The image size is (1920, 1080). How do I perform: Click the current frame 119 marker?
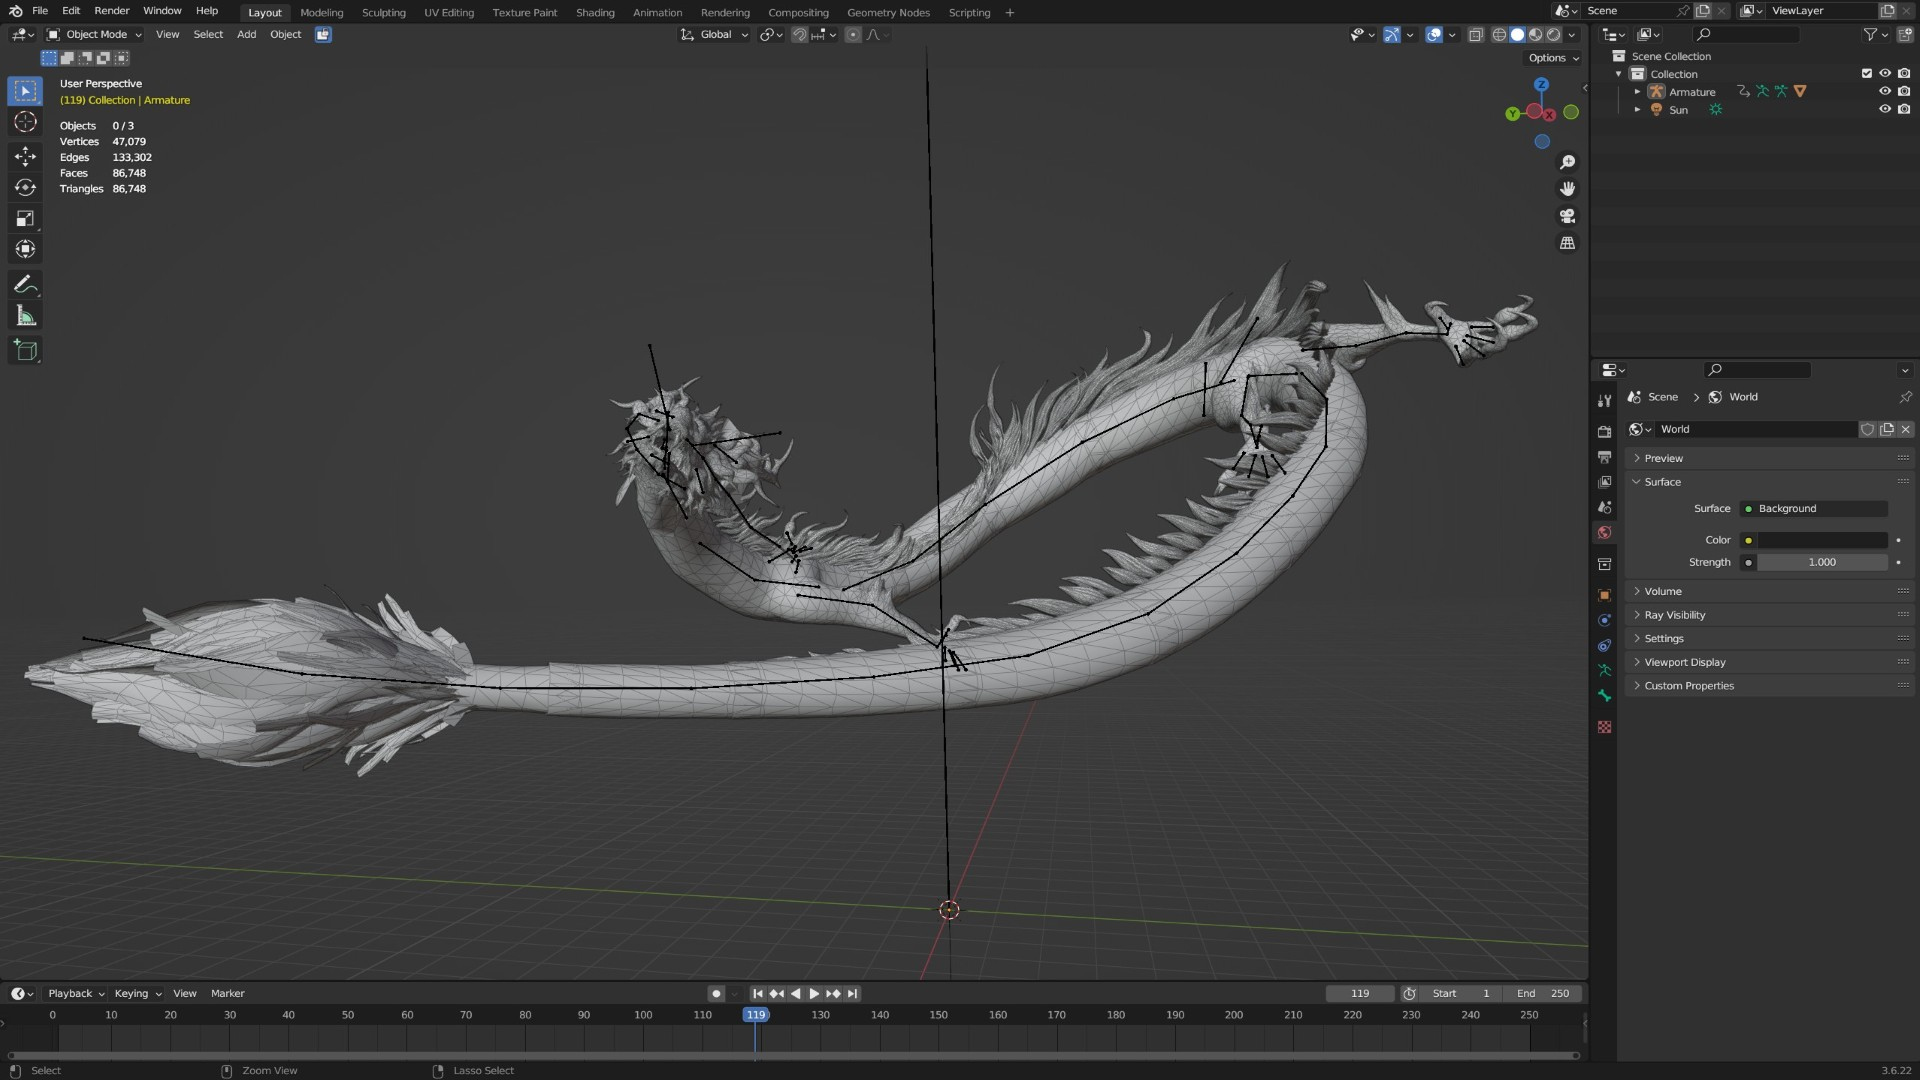[x=756, y=1014]
